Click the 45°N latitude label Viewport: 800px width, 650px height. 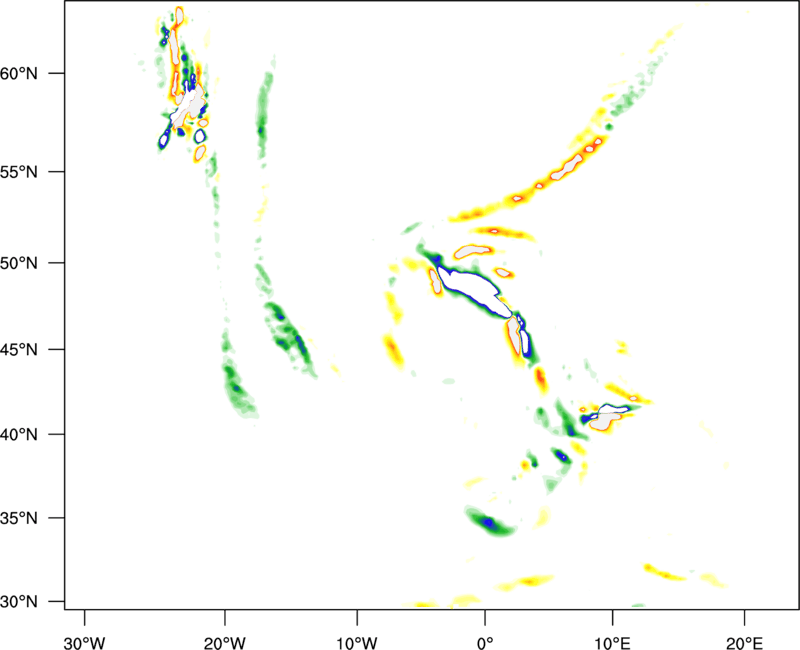(19, 350)
